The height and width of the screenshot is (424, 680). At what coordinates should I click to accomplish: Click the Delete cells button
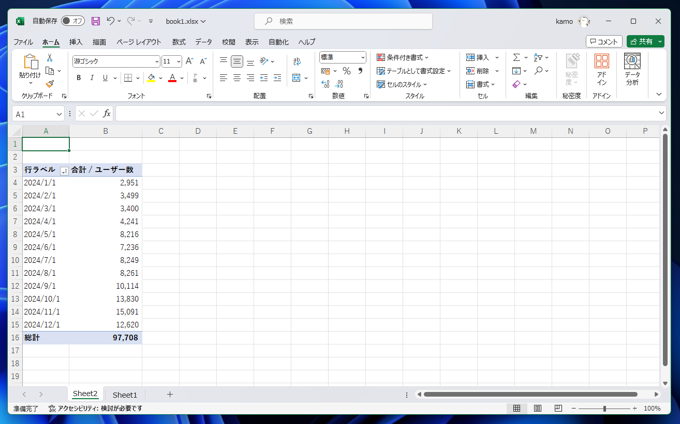pyautogui.click(x=478, y=71)
